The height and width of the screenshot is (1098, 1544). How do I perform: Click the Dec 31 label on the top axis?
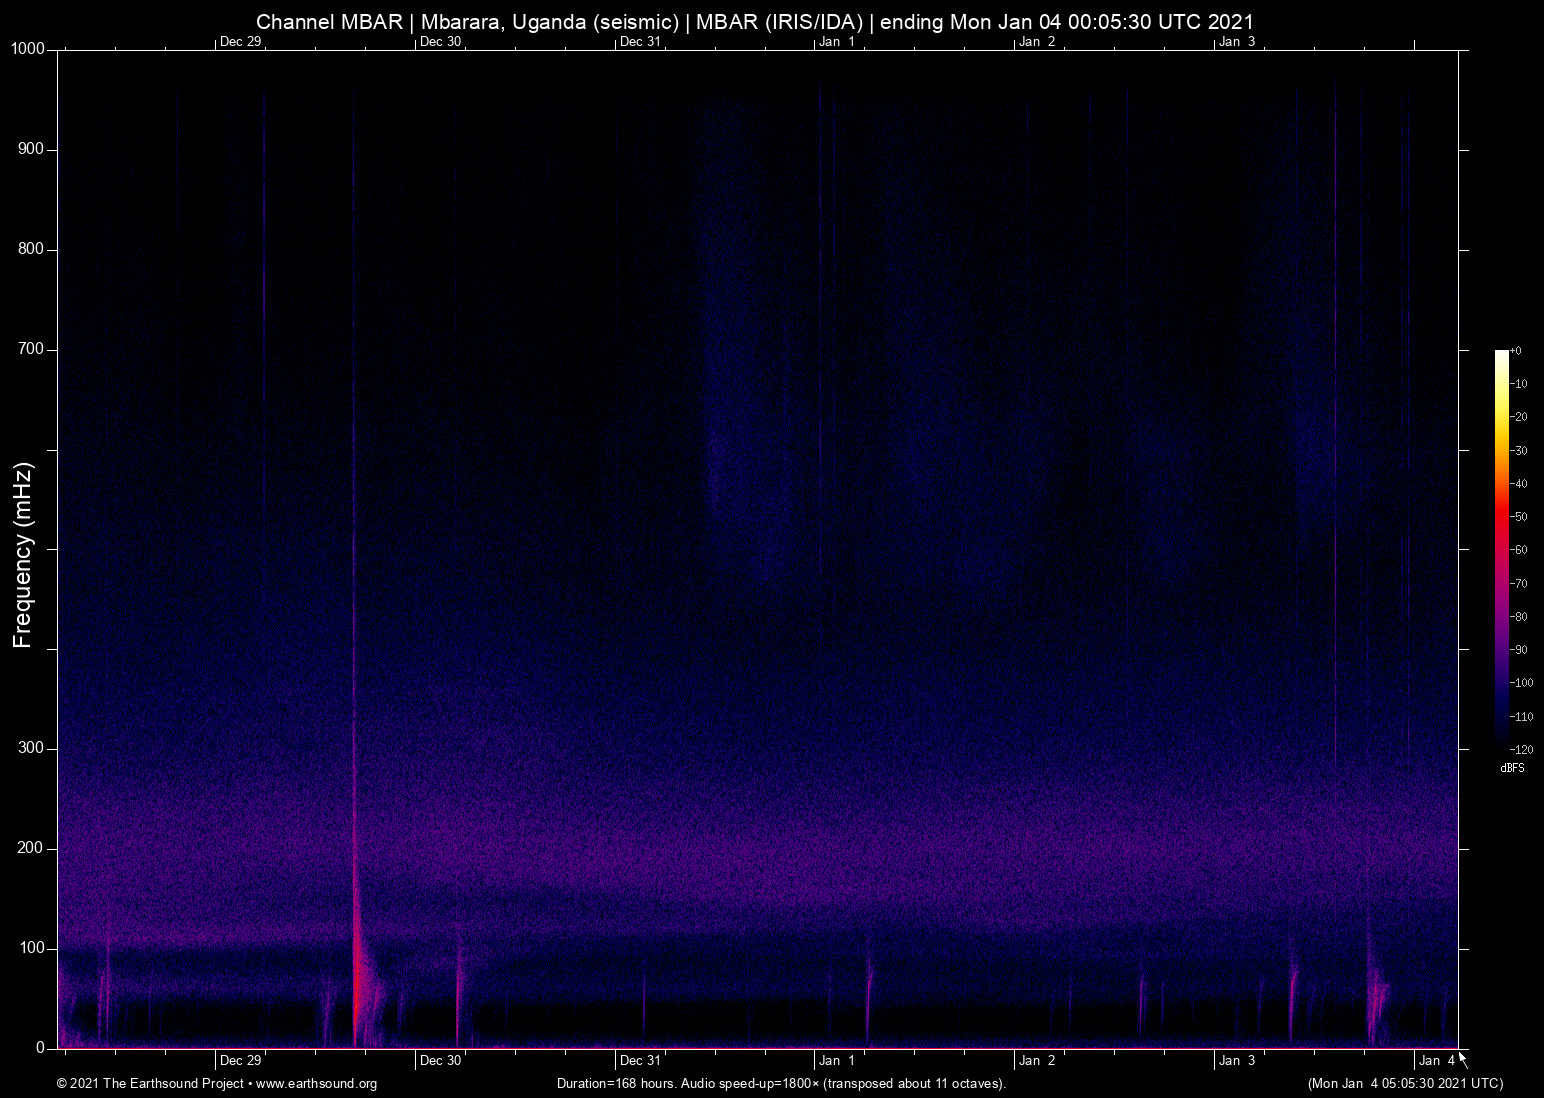pos(640,42)
